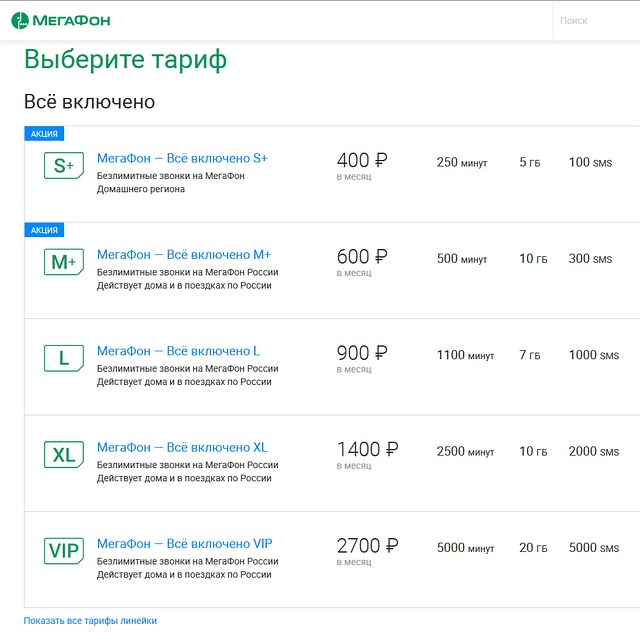640x632 pixels.
Task: Click 2500 минут value
Action: click(466, 452)
